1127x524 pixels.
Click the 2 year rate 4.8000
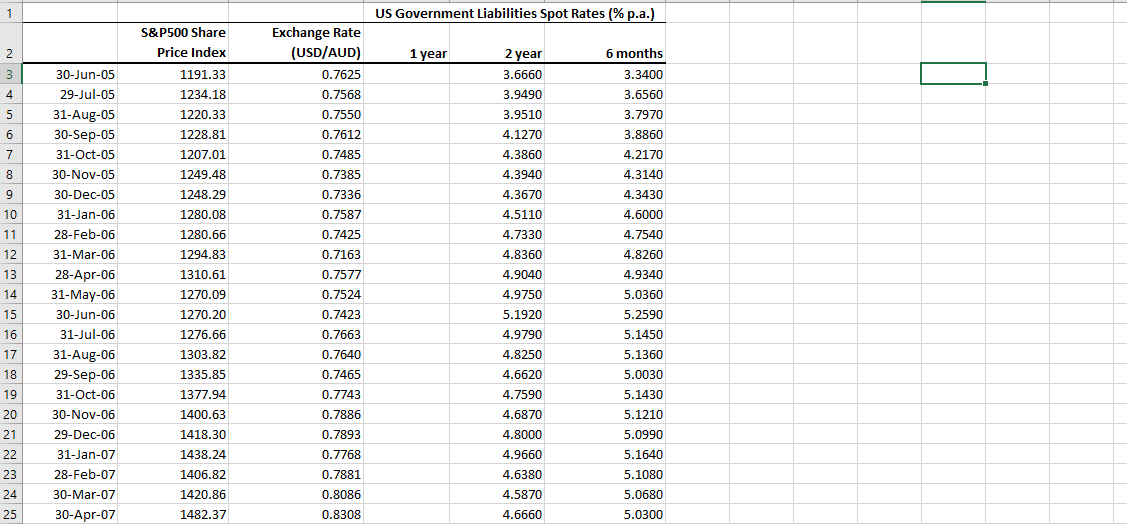point(497,435)
